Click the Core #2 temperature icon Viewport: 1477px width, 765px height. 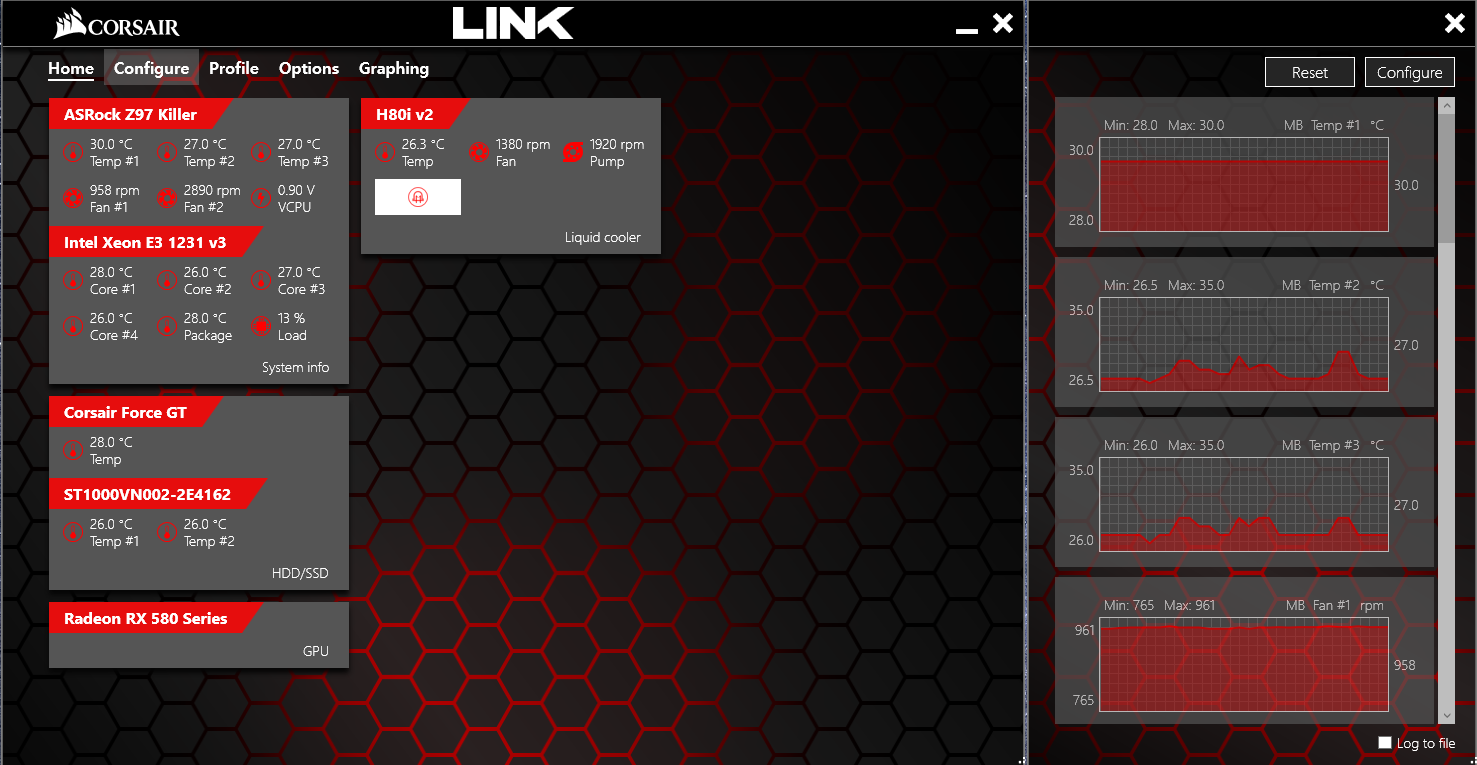point(167,280)
